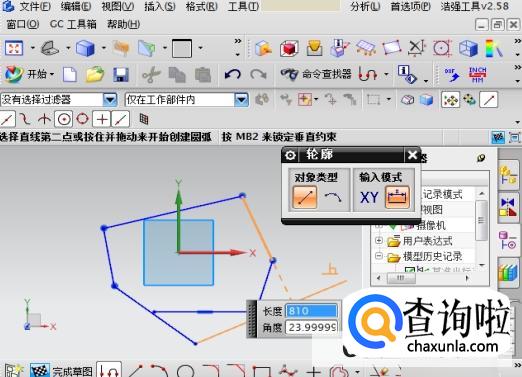522x377 pixels.
Task: Click the navigator vertical scrollbar thumb
Action: [x=481, y=220]
